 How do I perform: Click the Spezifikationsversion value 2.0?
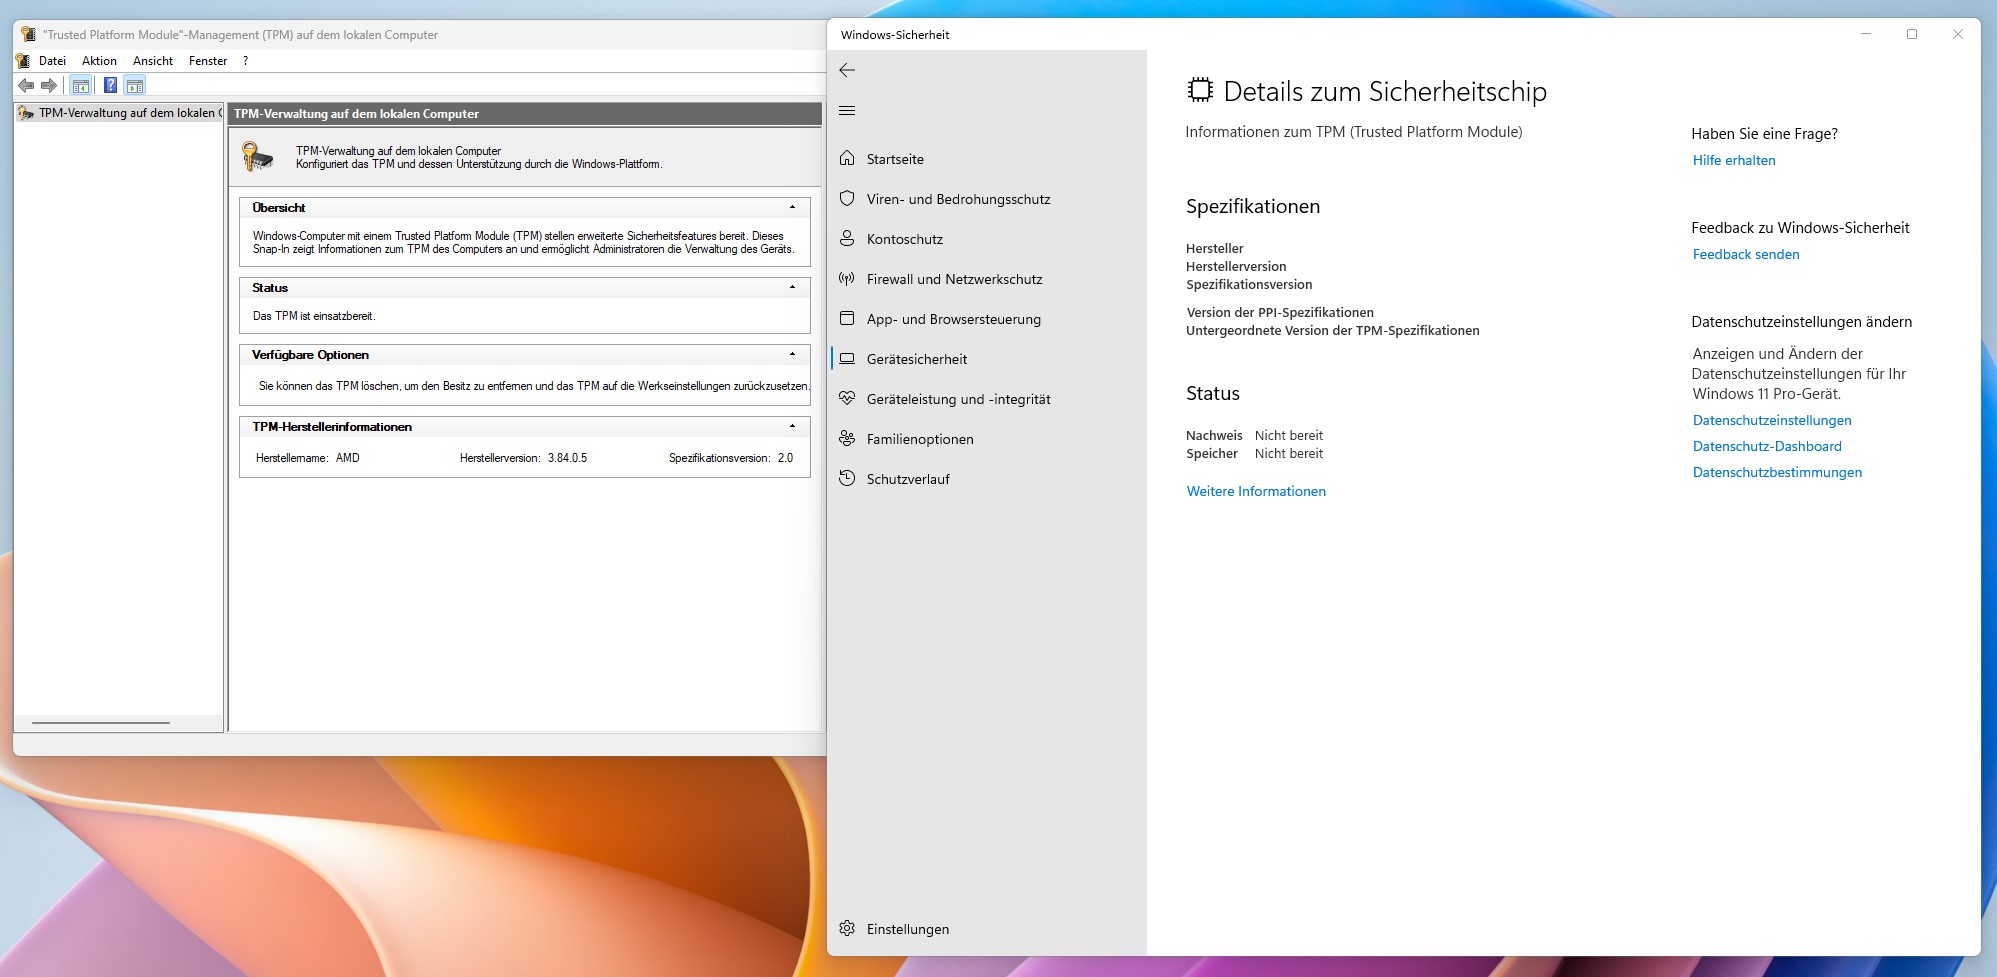[x=785, y=458]
